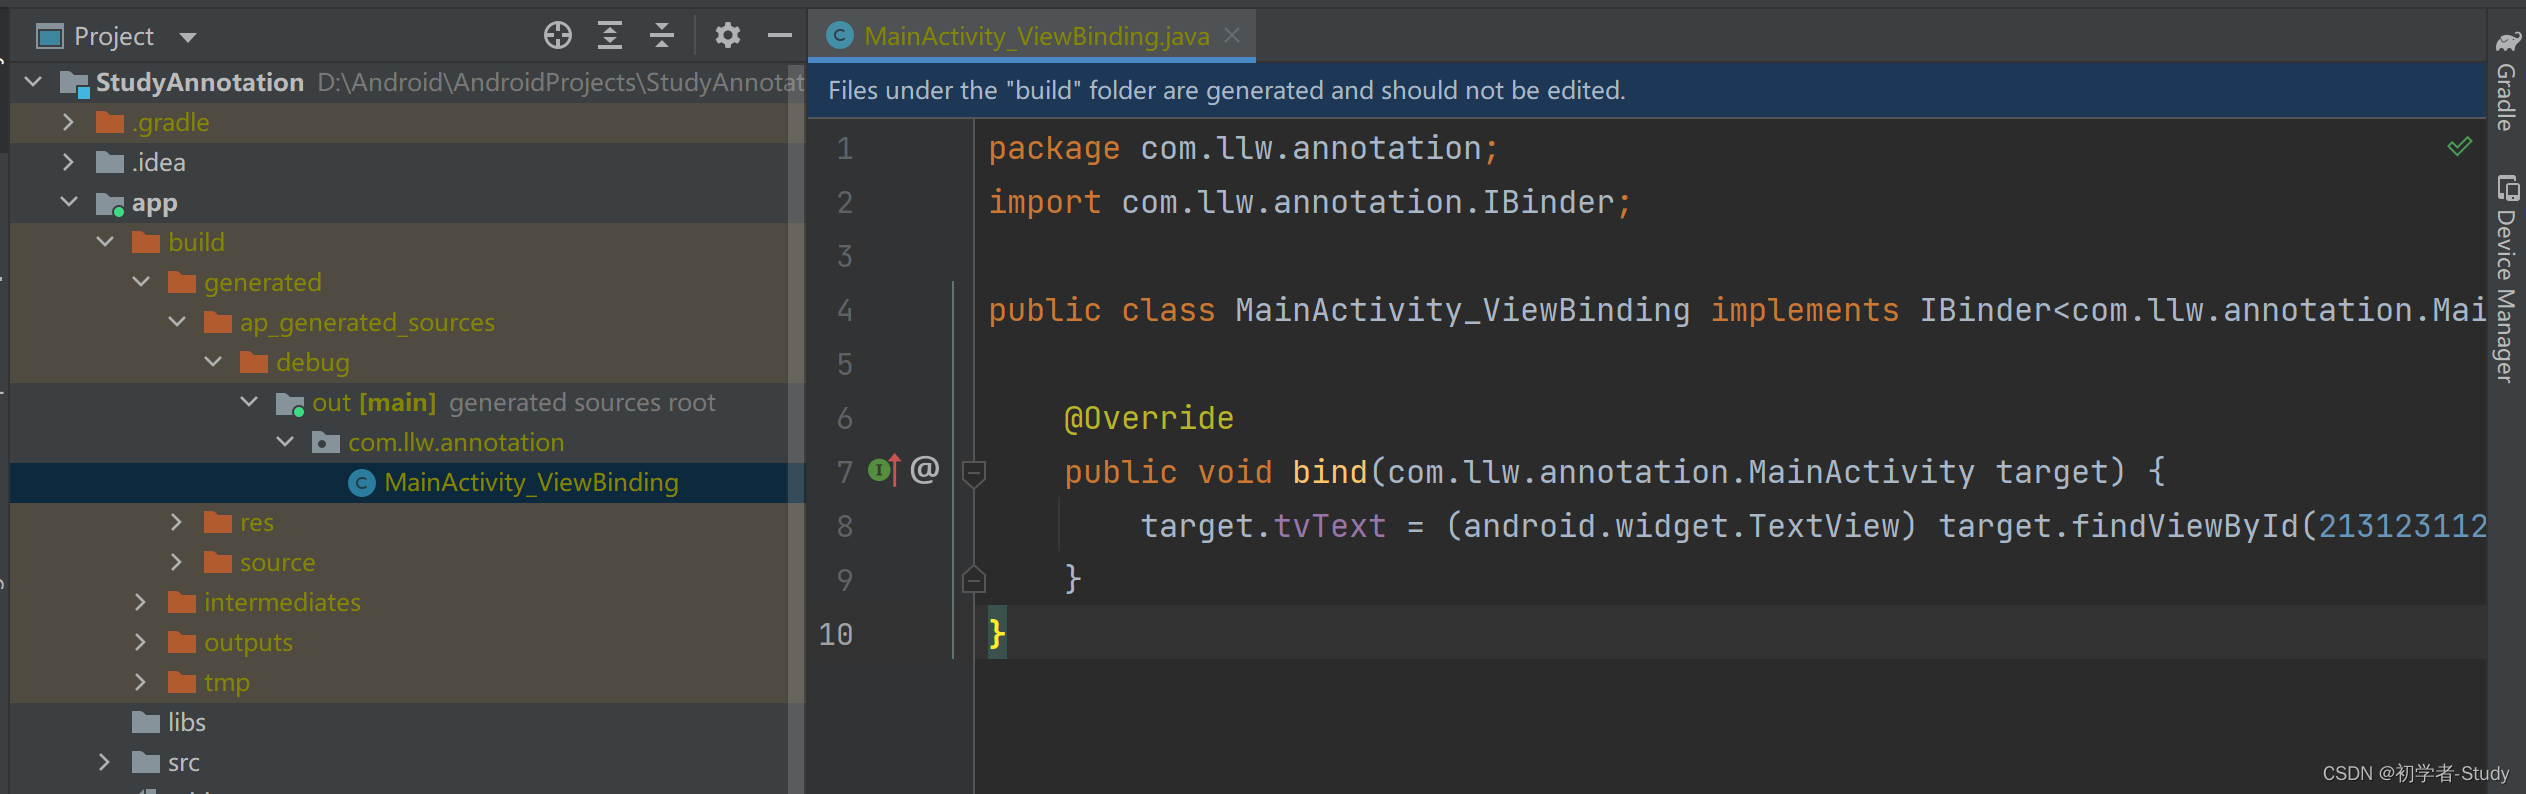The height and width of the screenshot is (794, 2526).
Task: Collapse the ap_generated_sources folder
Action: coord(177,322)
